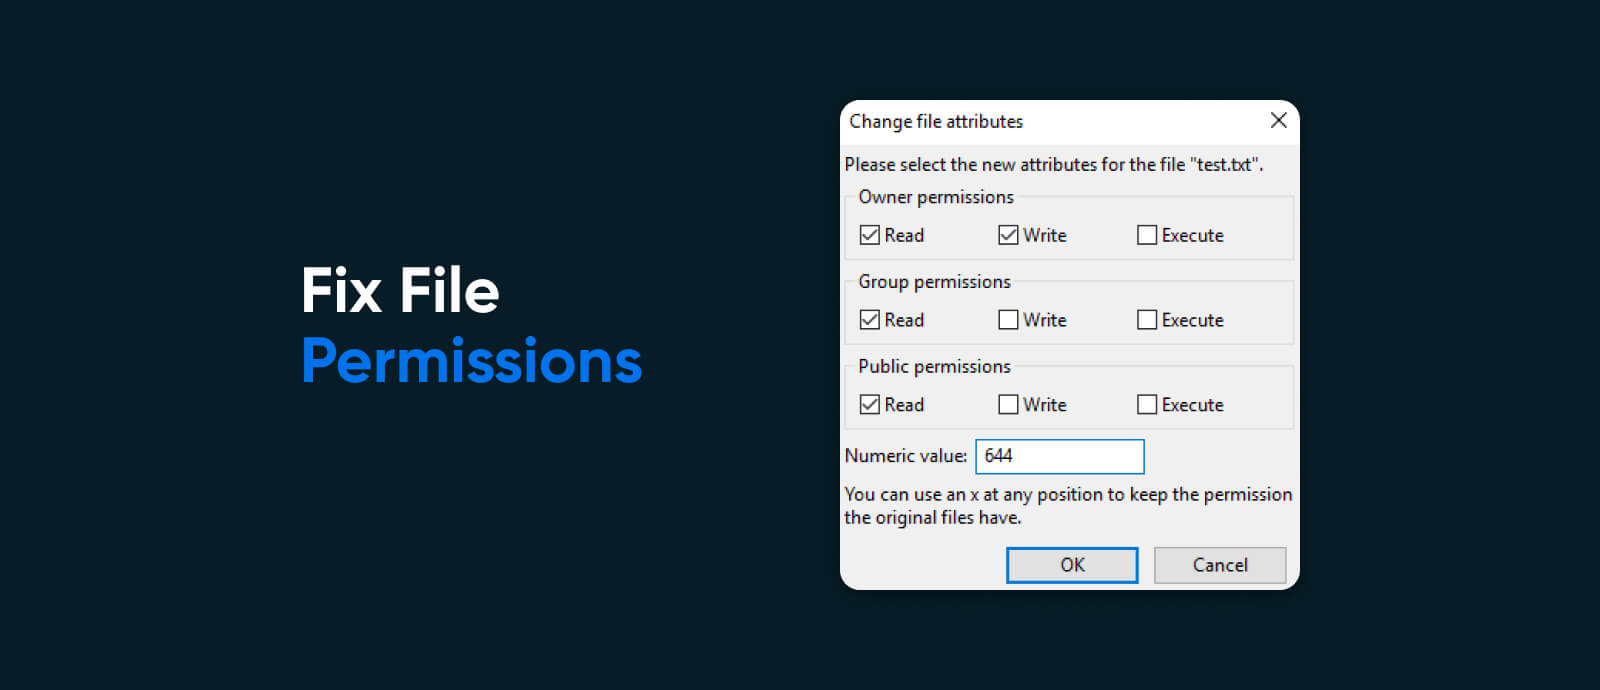Screen dimensions: 1600x690
Task: Uncheck the Owner Read checkbox
Action: tap(870, 235)
